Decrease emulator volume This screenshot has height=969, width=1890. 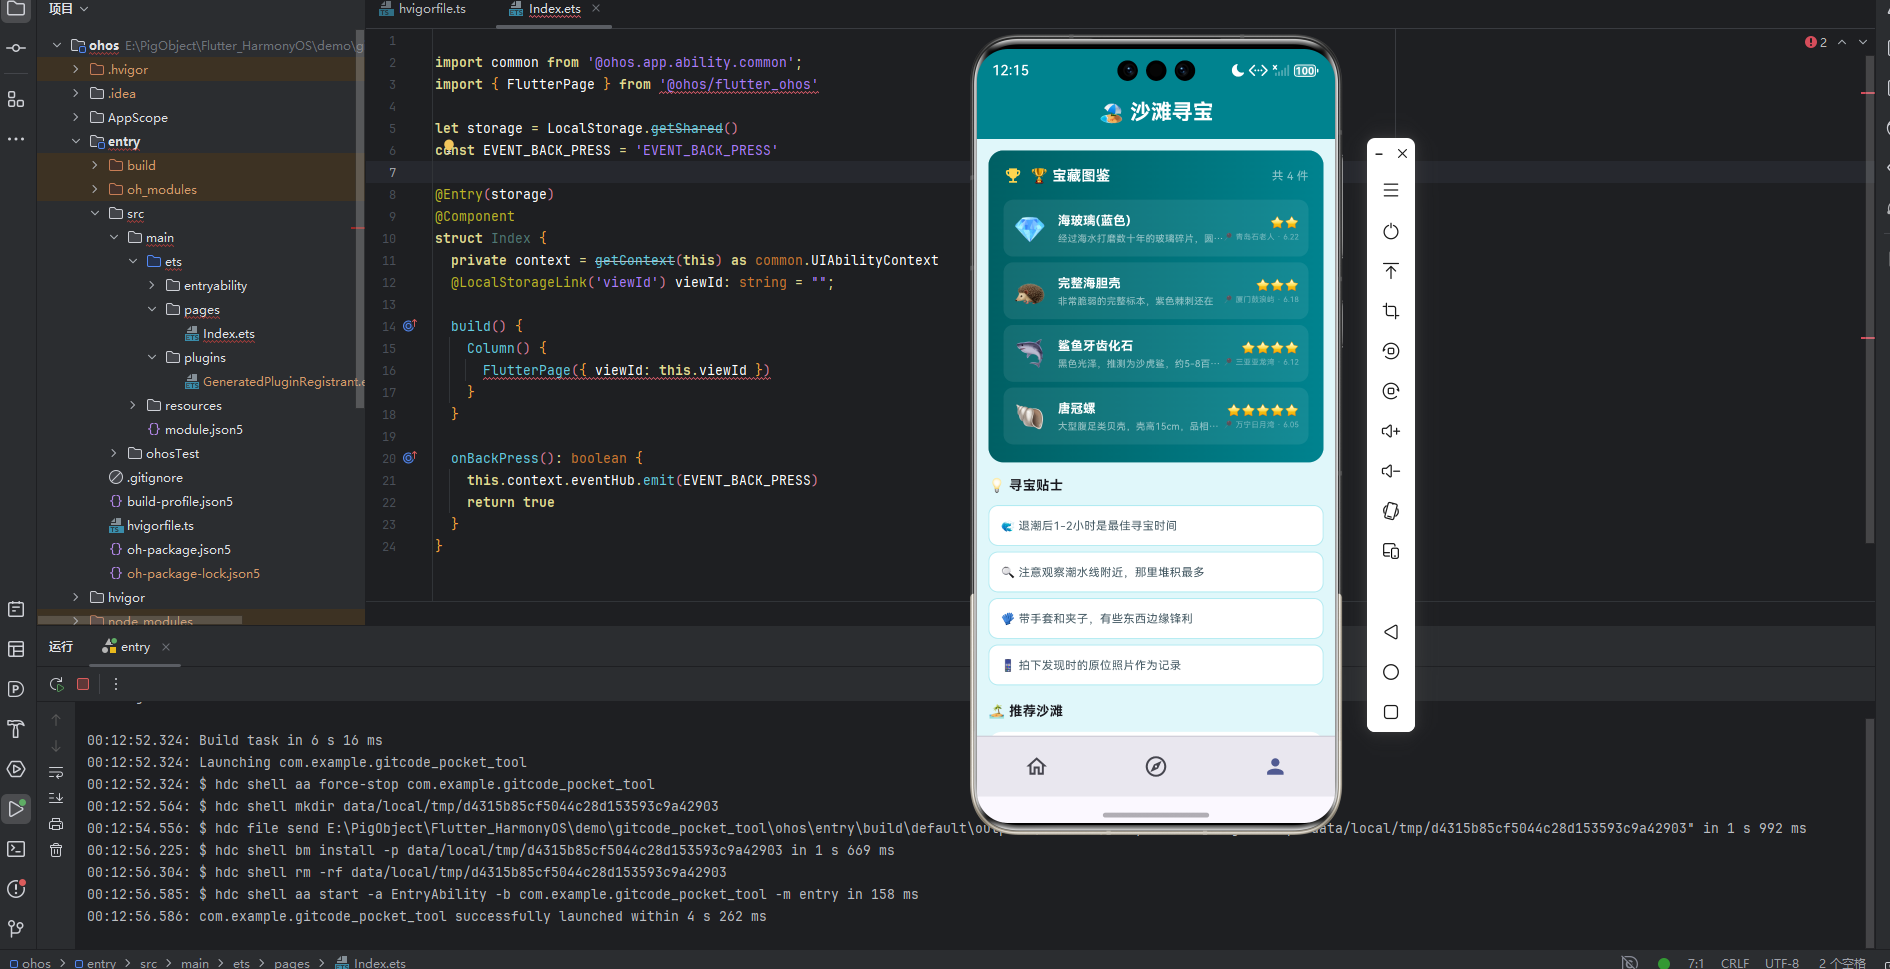1391,471
